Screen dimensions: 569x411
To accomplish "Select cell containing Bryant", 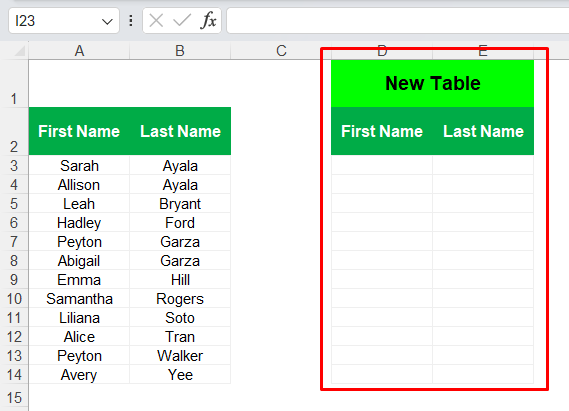I will click(180, 204).
